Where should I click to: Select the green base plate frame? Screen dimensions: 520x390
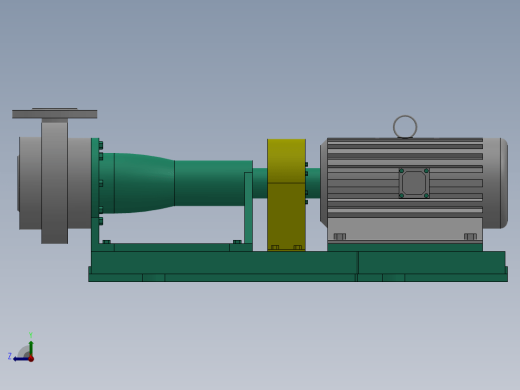pos(298,266)
